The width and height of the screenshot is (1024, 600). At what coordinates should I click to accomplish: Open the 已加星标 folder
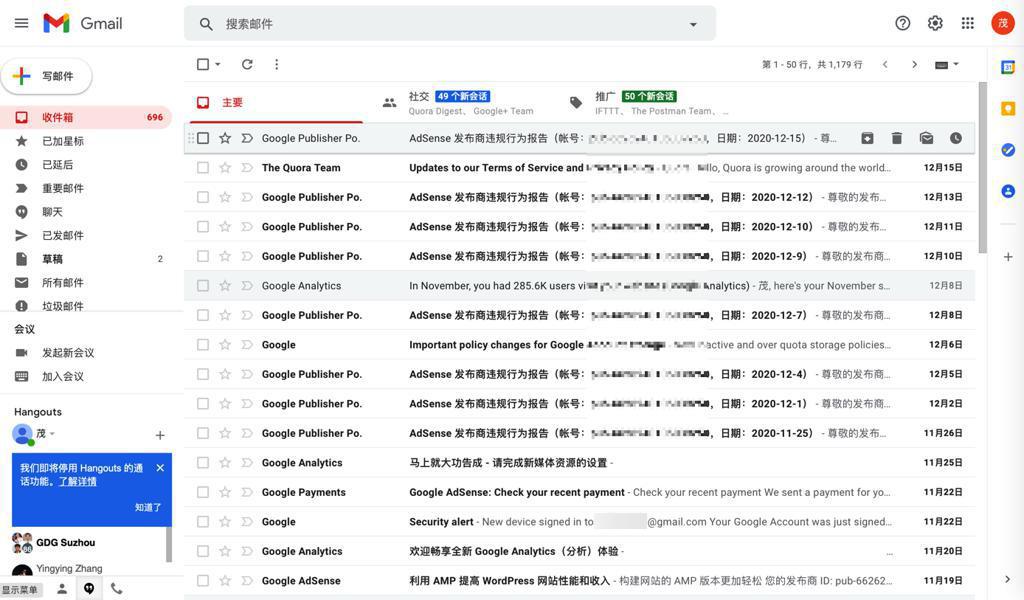(x=86, y=141)
